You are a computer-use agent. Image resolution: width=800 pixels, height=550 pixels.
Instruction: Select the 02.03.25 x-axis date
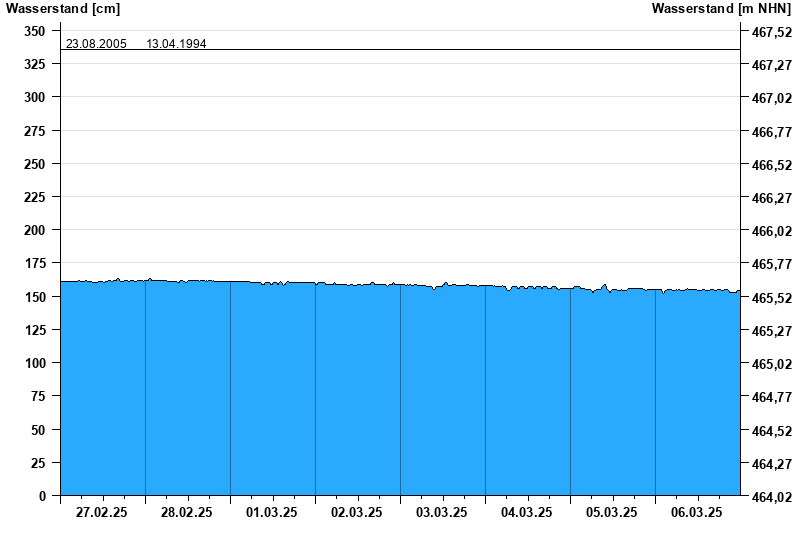[x=357, y=512]
